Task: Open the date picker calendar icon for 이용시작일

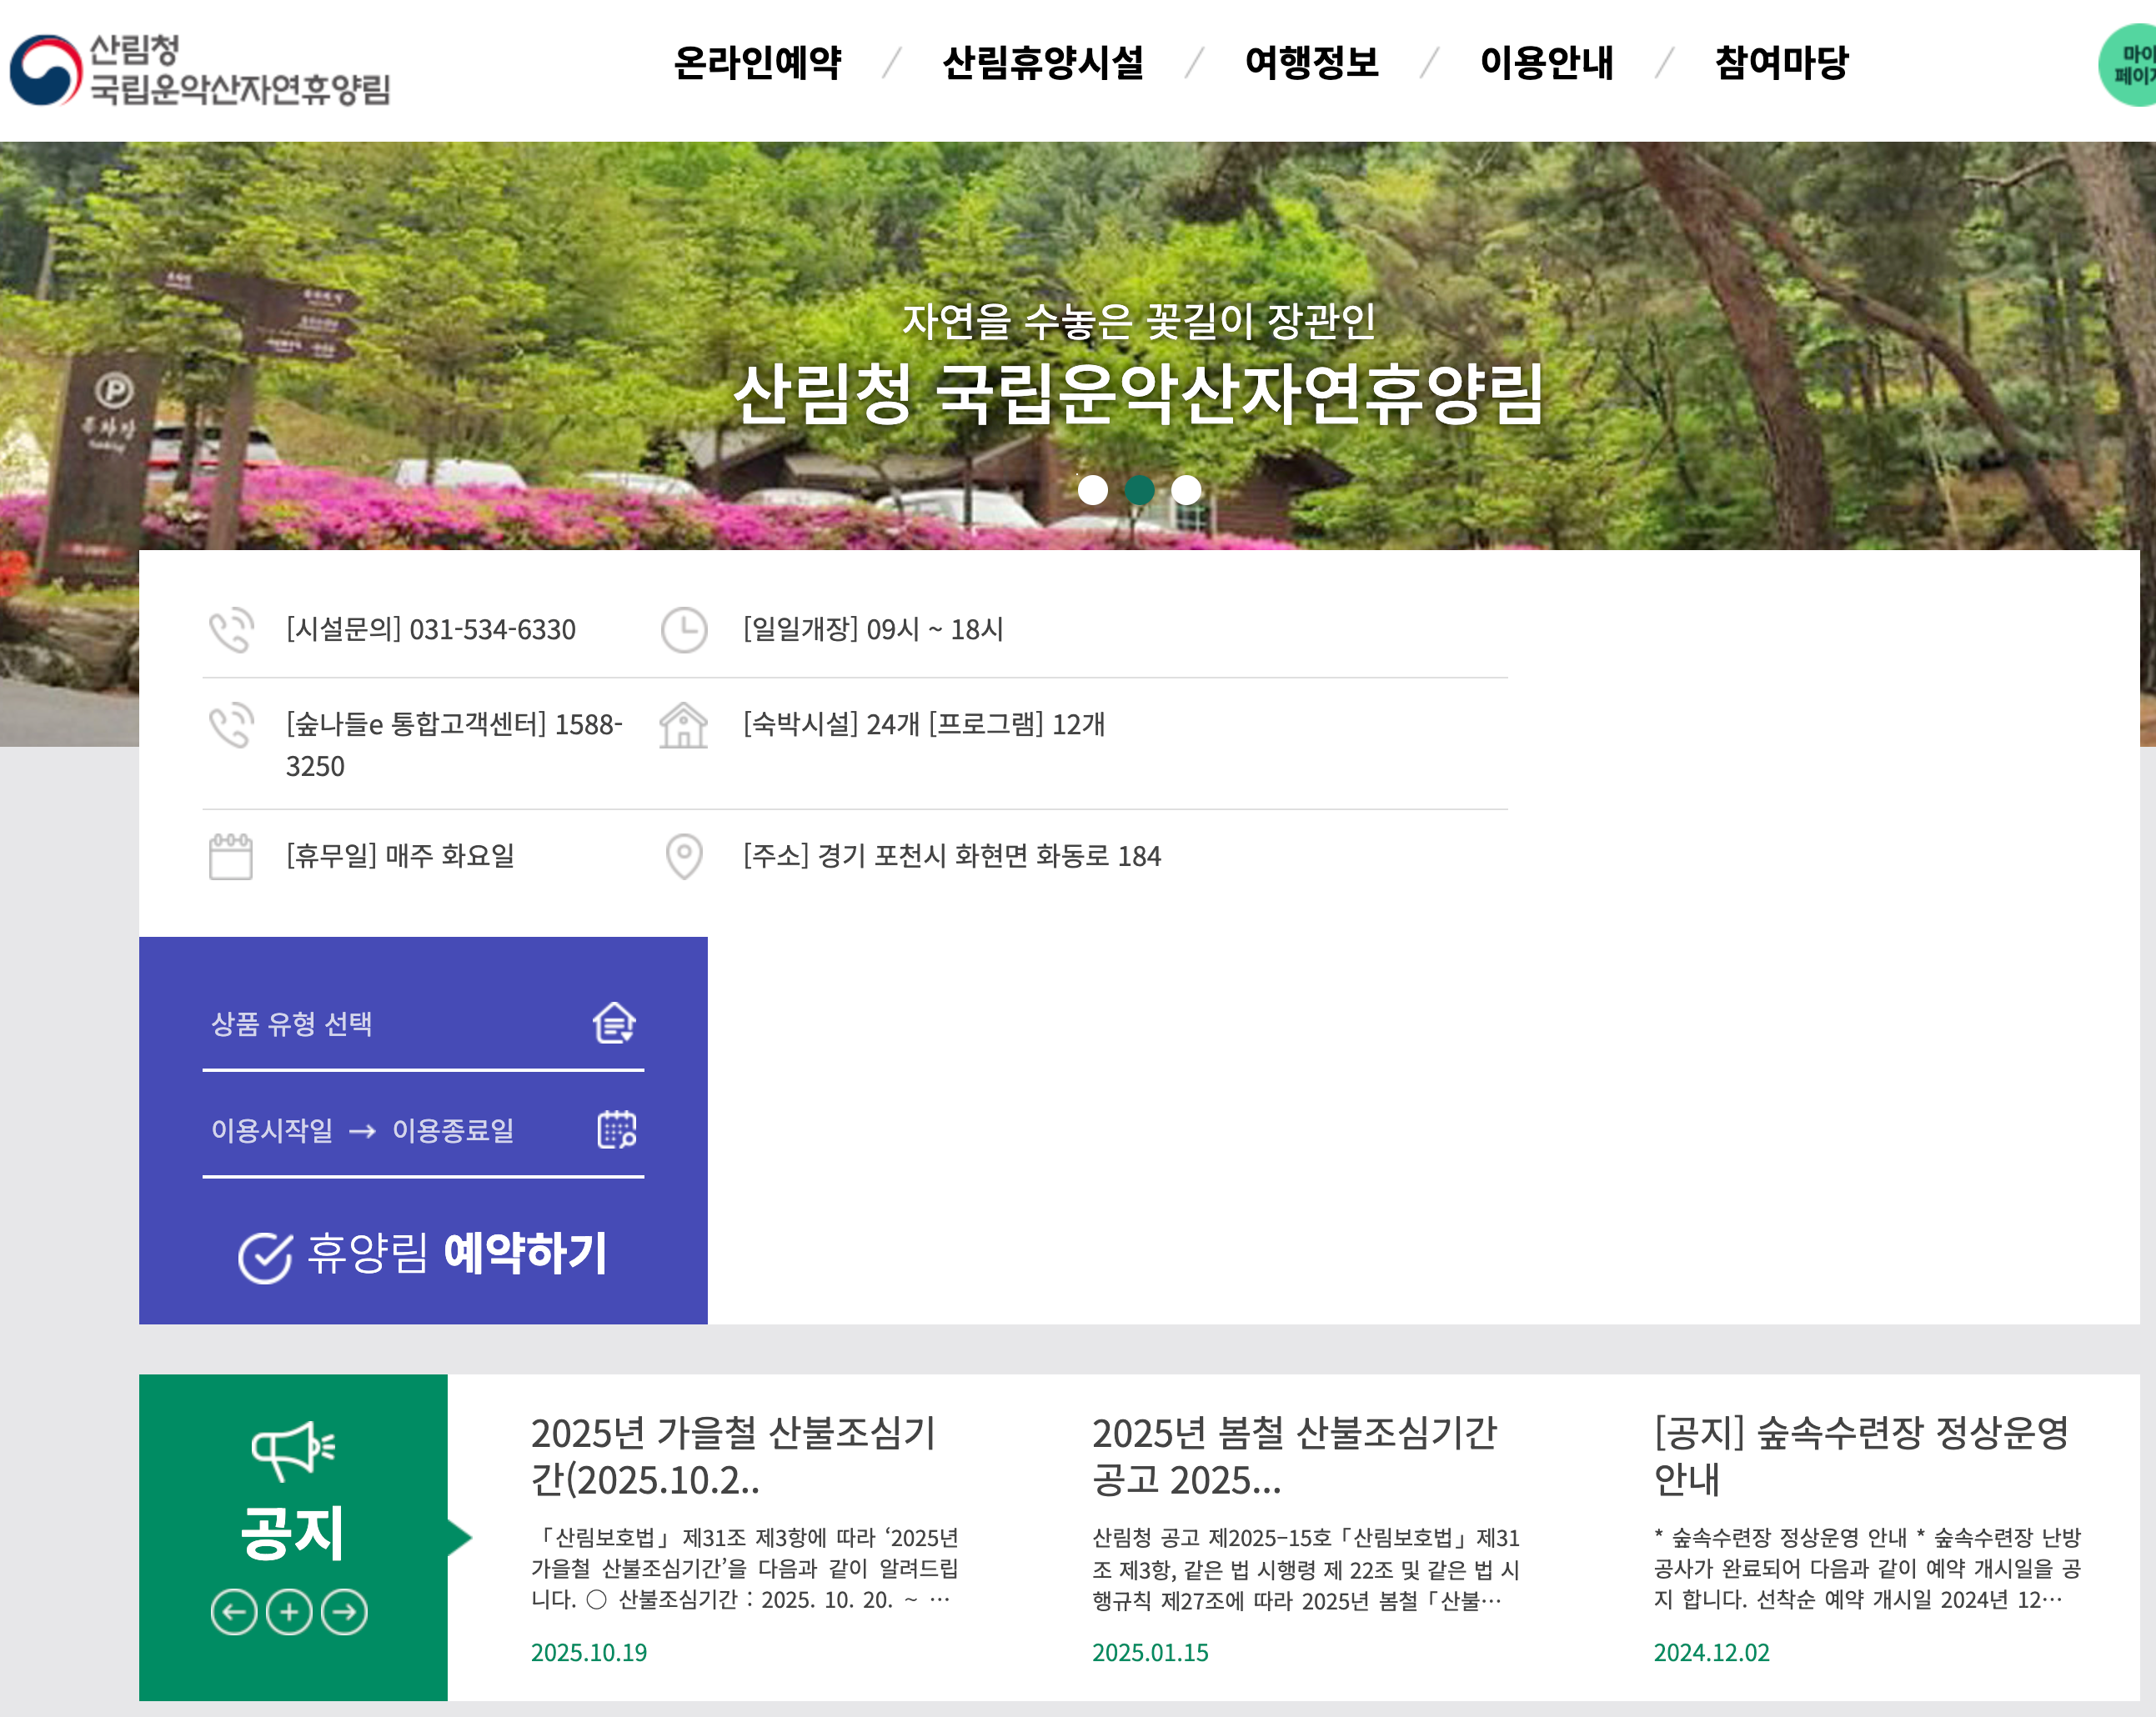Action: pos(619,1131)
